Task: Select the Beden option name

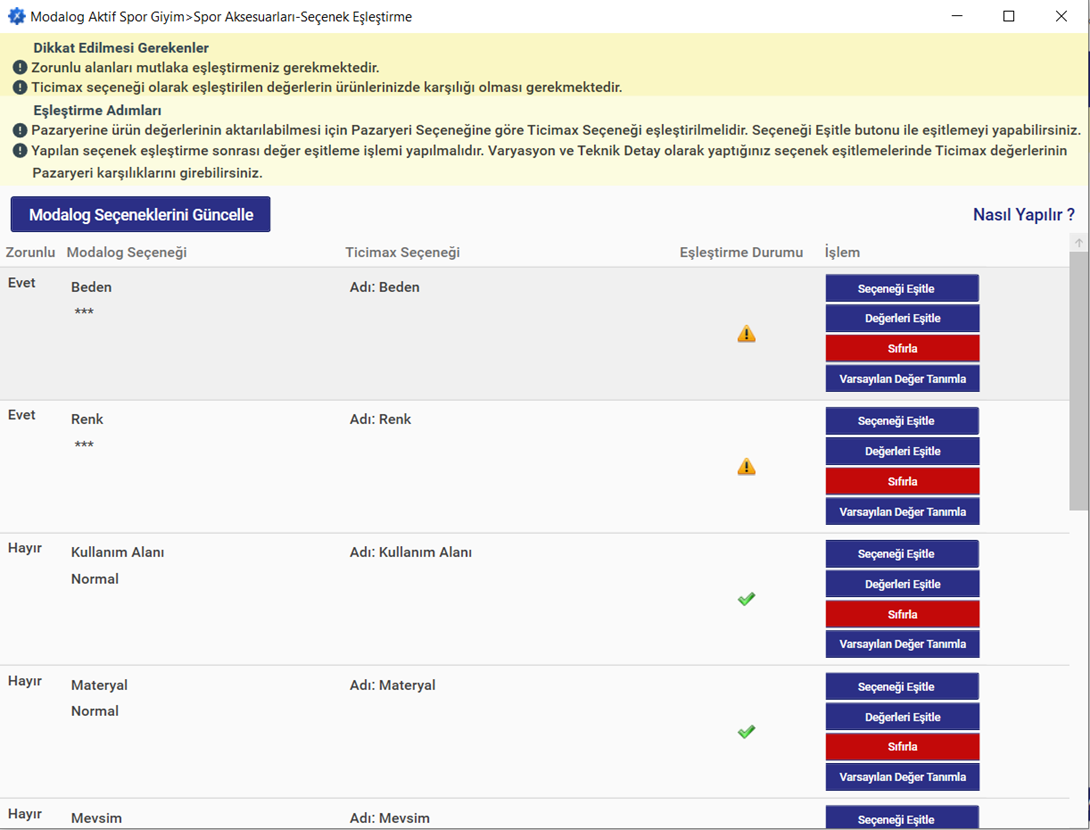Action: pos(91,287)
